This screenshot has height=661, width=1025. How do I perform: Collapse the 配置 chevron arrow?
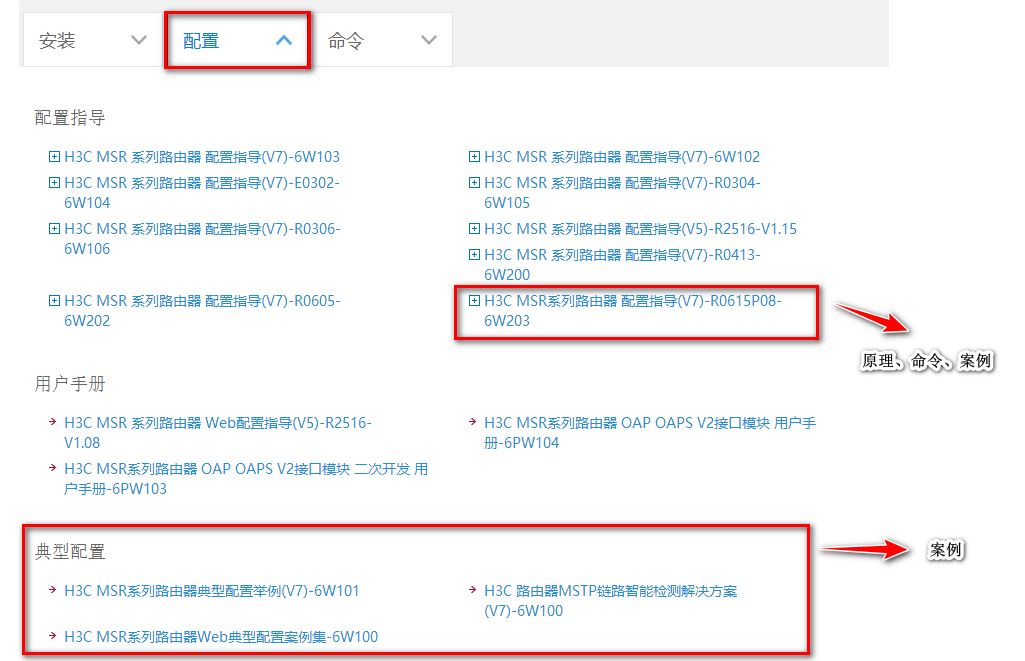coord(284,40)
